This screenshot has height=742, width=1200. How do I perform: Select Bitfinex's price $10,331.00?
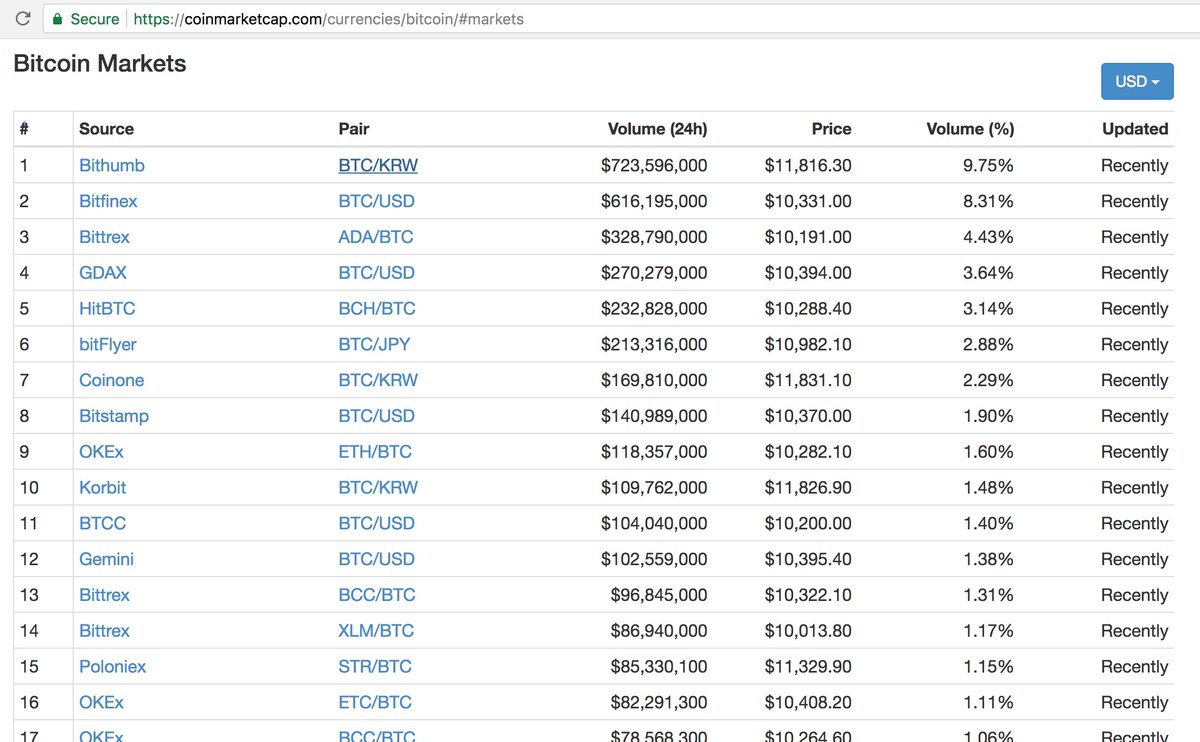(808, 201)
